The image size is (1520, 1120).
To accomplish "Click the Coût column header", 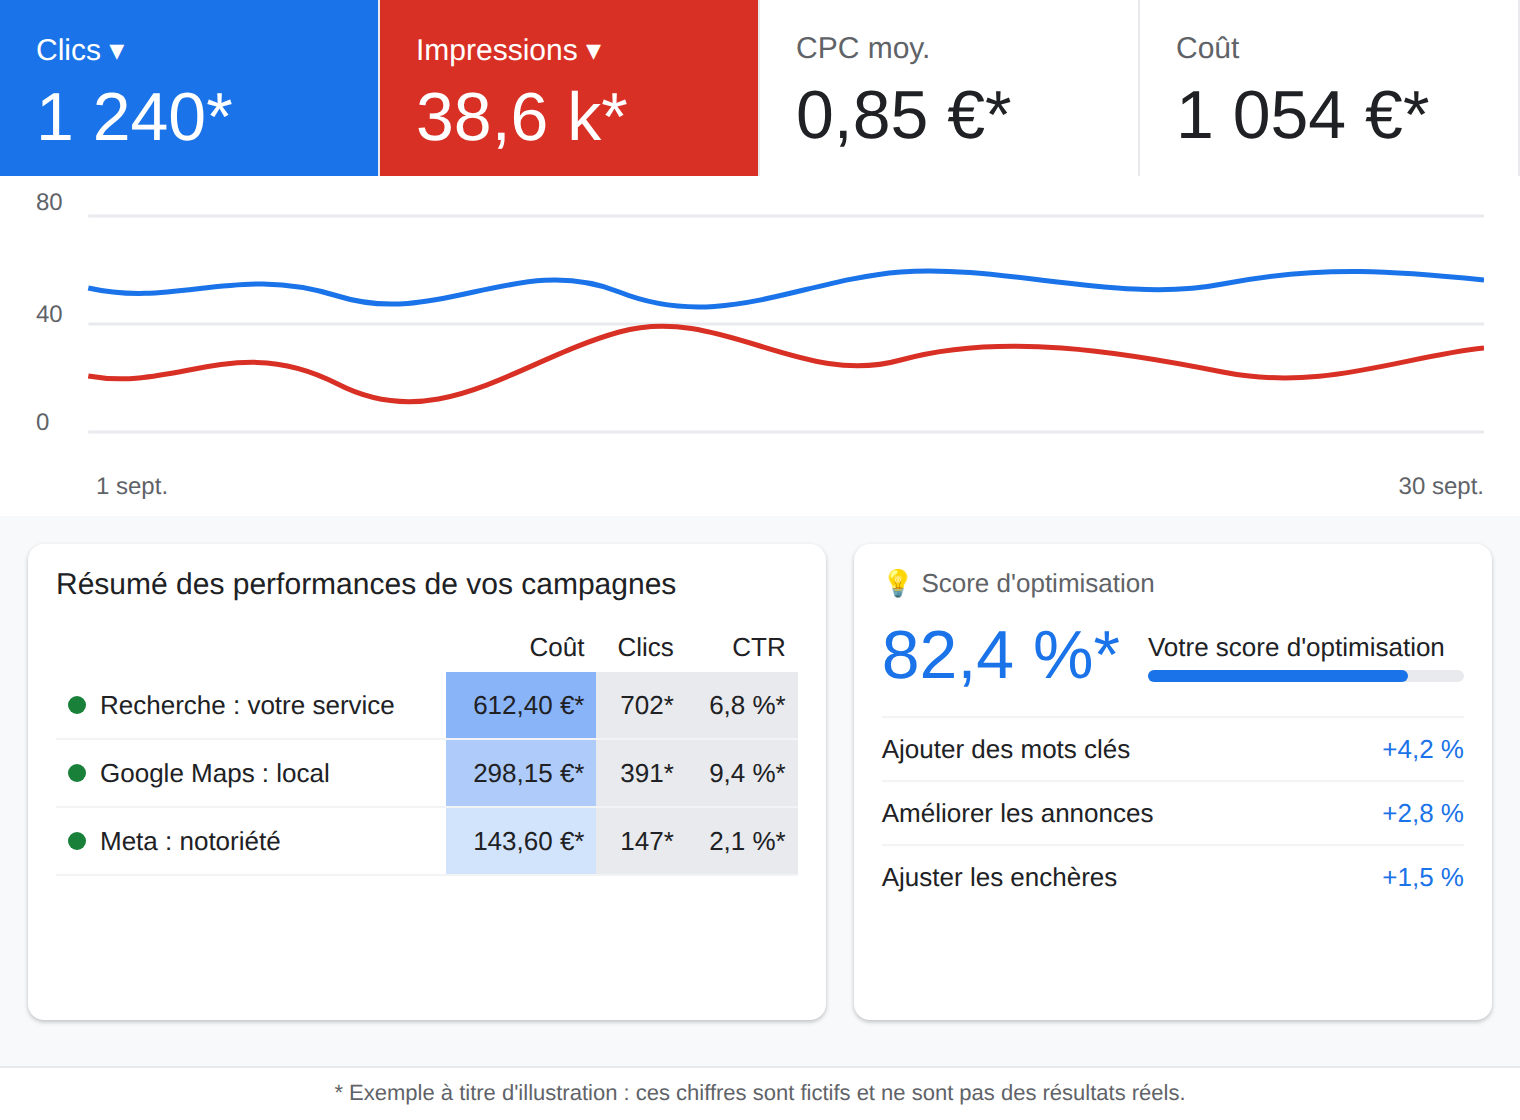I will pyautogui.click(x=557, y=647).
